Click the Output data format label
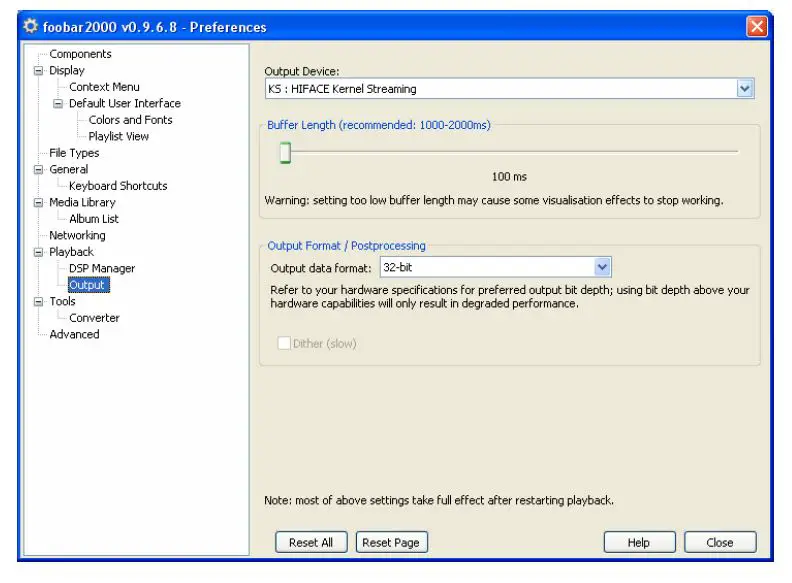The height and width of the screenshot is (583, 792). tap(321, 268)
